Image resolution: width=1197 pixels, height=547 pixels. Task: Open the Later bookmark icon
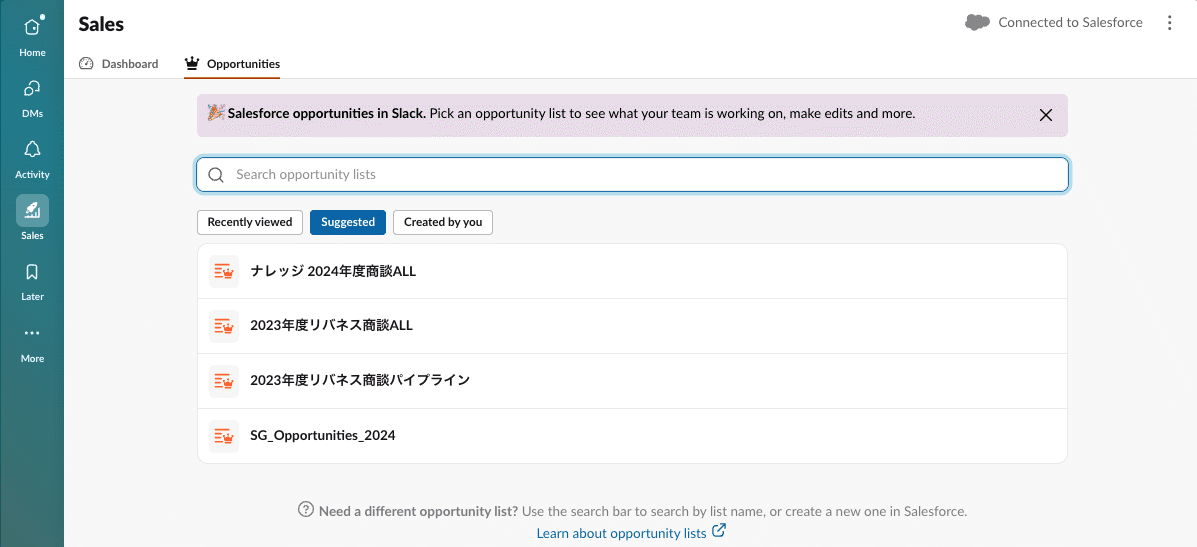32,272
